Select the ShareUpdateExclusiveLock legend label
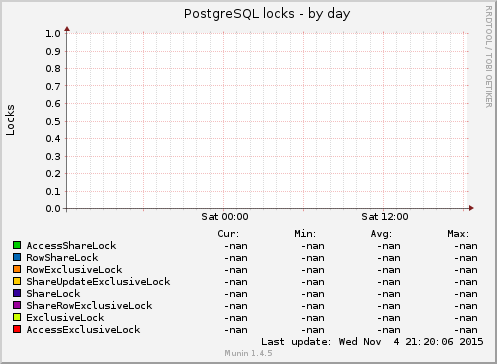This screenshot has height=364, width=497. (98, 282)
